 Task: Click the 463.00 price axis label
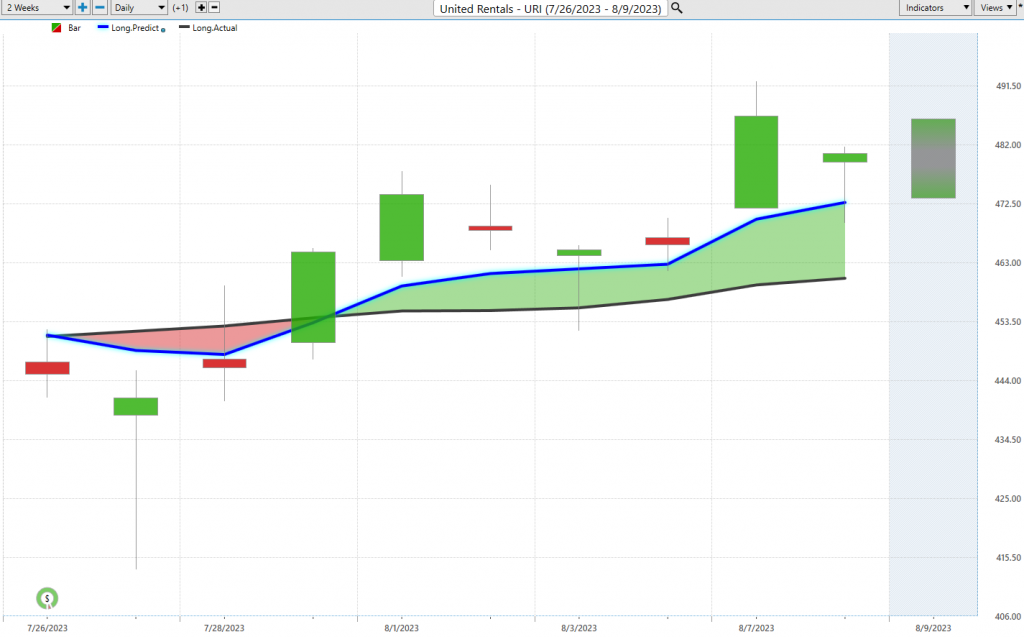pyautogui.click(x=1008, y=263)
